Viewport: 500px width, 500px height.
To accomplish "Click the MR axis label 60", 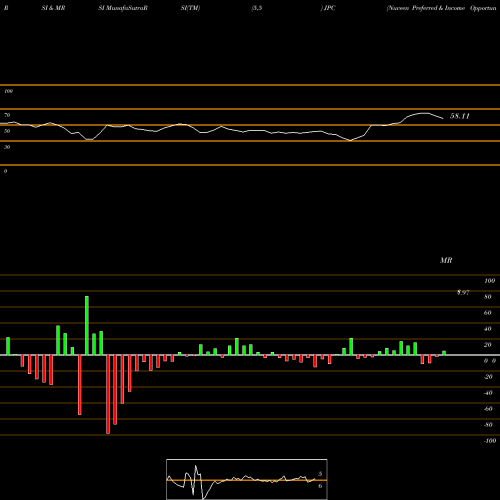I will coord(488,313).
